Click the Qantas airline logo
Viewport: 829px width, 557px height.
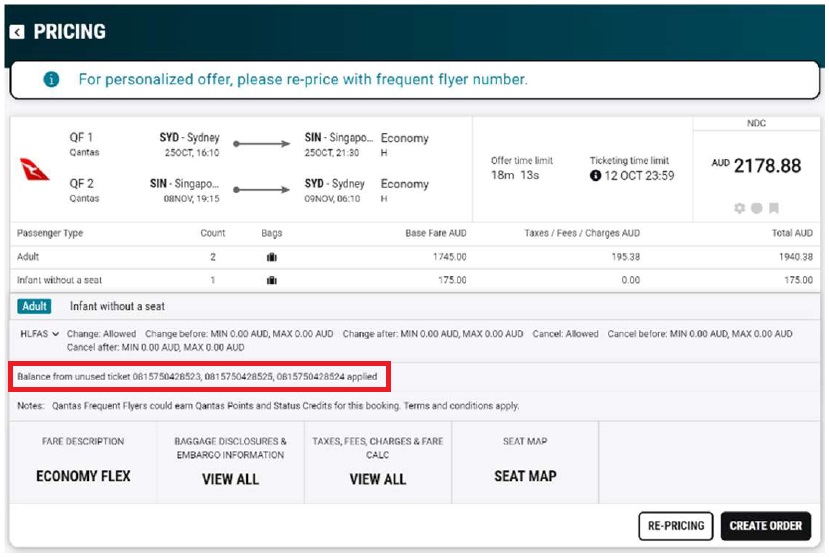(x=34, y=169)
